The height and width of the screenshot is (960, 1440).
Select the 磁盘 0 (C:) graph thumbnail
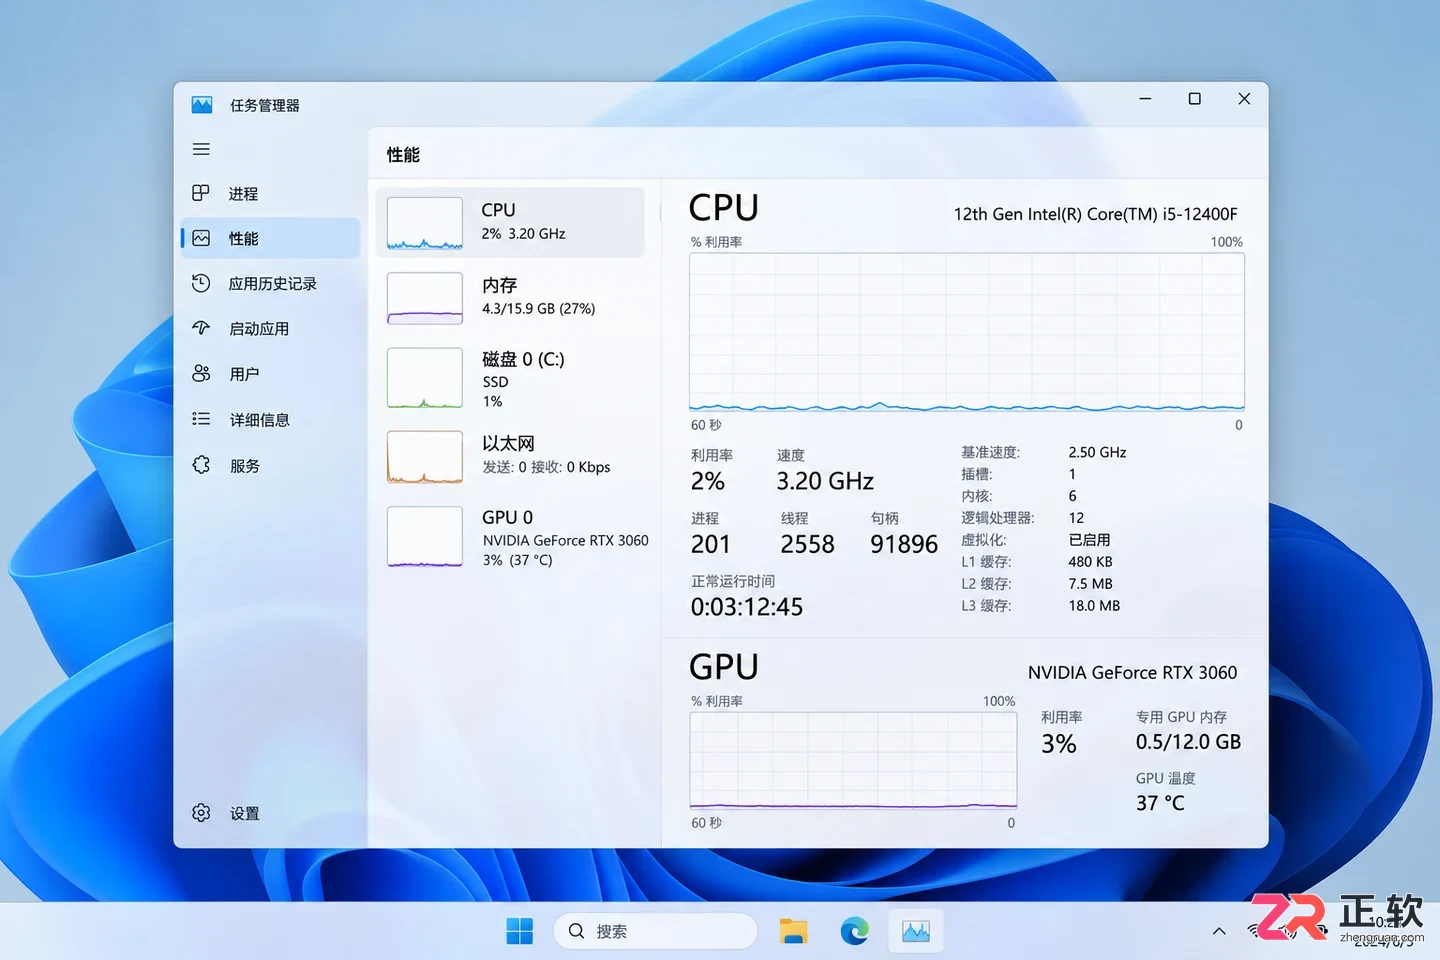(425, 378)
